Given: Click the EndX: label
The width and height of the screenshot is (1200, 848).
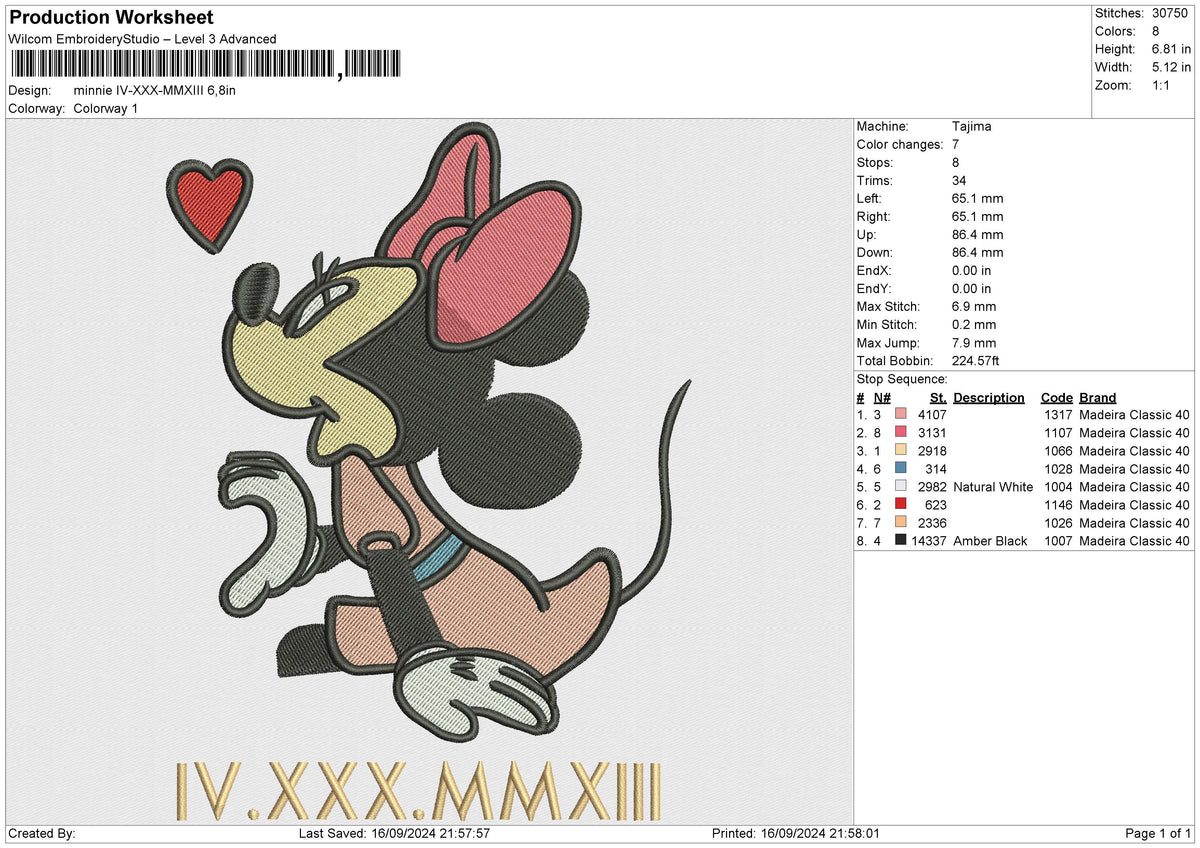Looking at the screenshot, I should pyautogui.click(x=875, y=271).
